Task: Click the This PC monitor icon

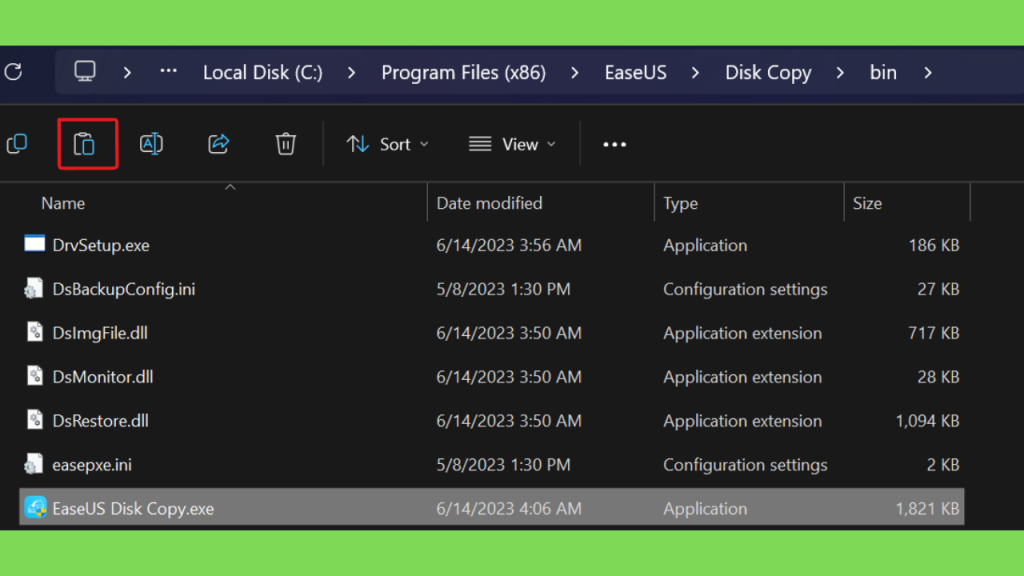Action: pyautogui.click(x=85, y=71)
